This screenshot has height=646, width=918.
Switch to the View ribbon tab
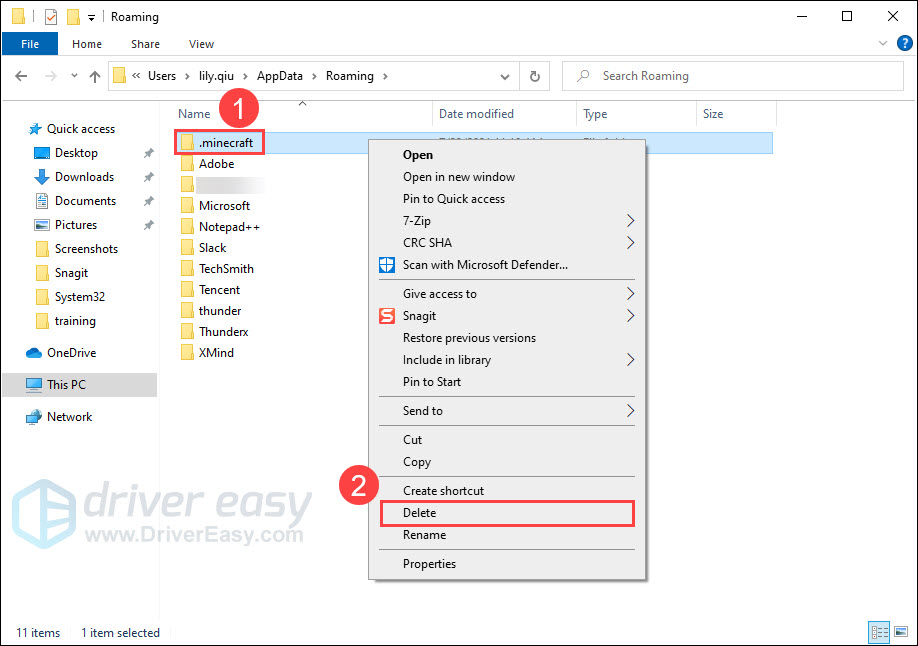pos(201,44)
